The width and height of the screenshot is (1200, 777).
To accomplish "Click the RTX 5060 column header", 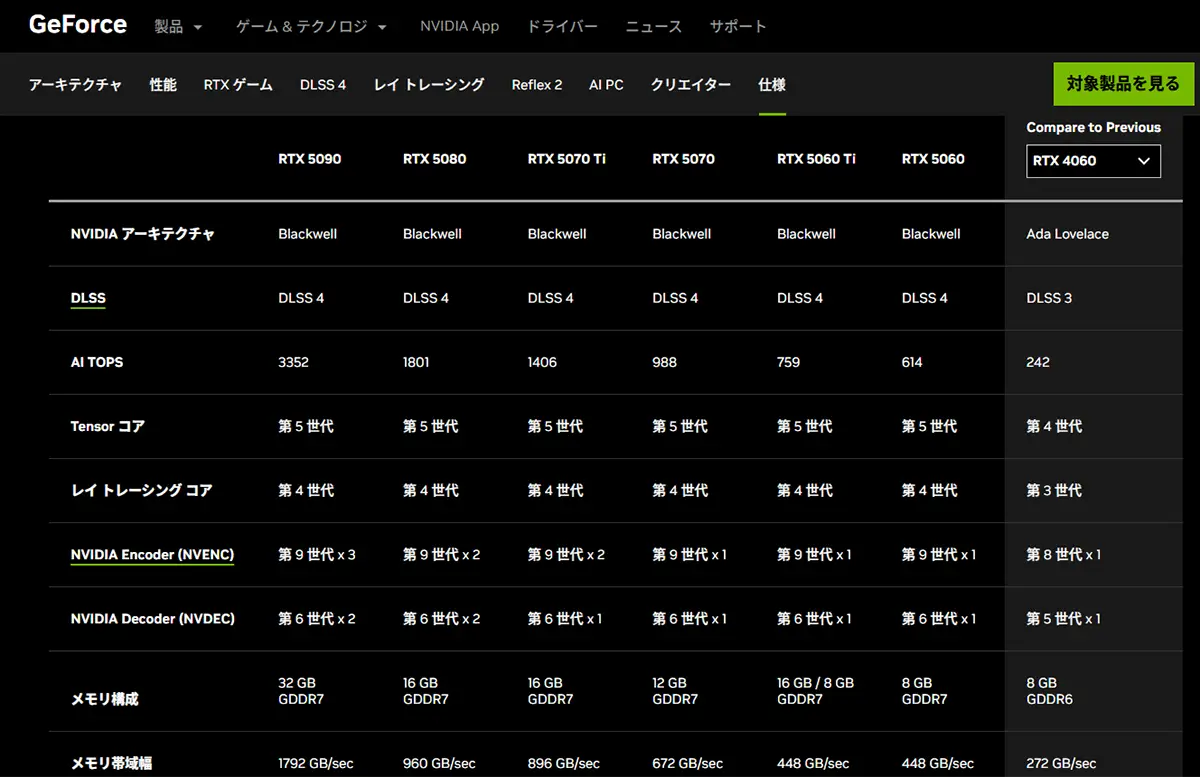I will pos(933,158).
